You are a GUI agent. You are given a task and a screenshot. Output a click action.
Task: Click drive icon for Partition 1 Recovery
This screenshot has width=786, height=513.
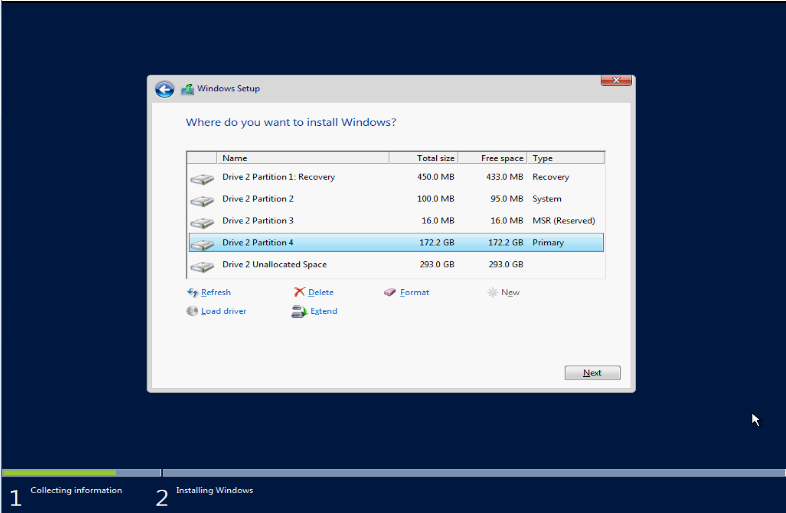point(202,179)
